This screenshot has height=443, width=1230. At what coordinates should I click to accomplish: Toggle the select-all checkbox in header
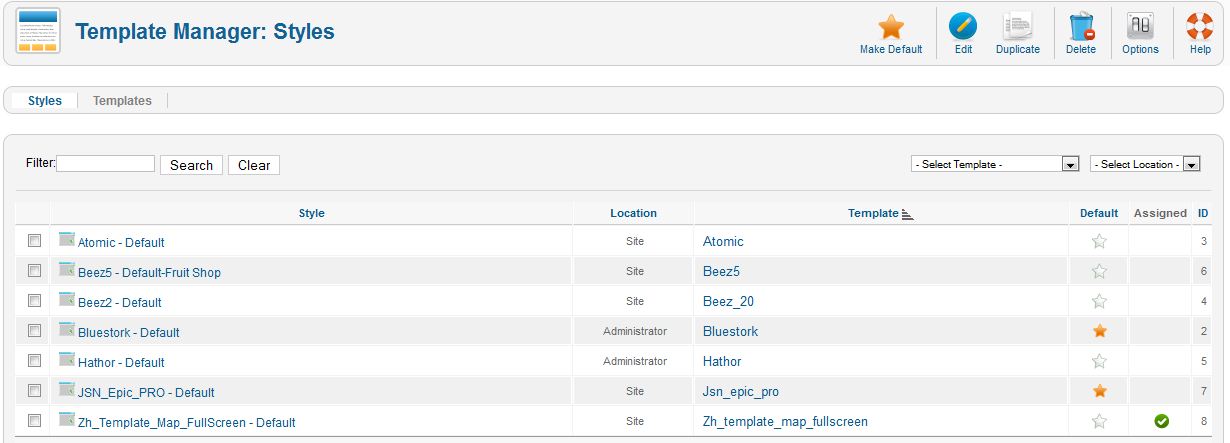[x=34, y=213]
